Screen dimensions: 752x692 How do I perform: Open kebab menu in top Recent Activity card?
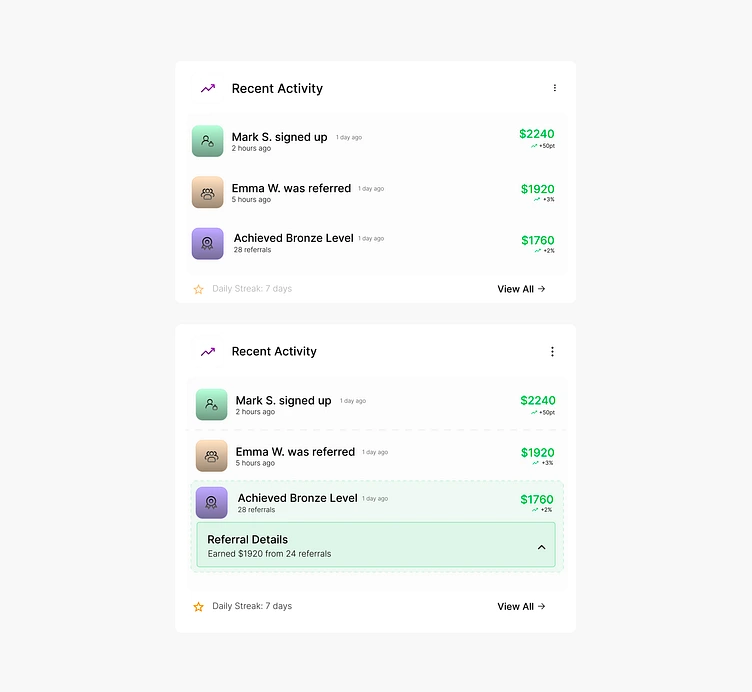click(554, 88)
